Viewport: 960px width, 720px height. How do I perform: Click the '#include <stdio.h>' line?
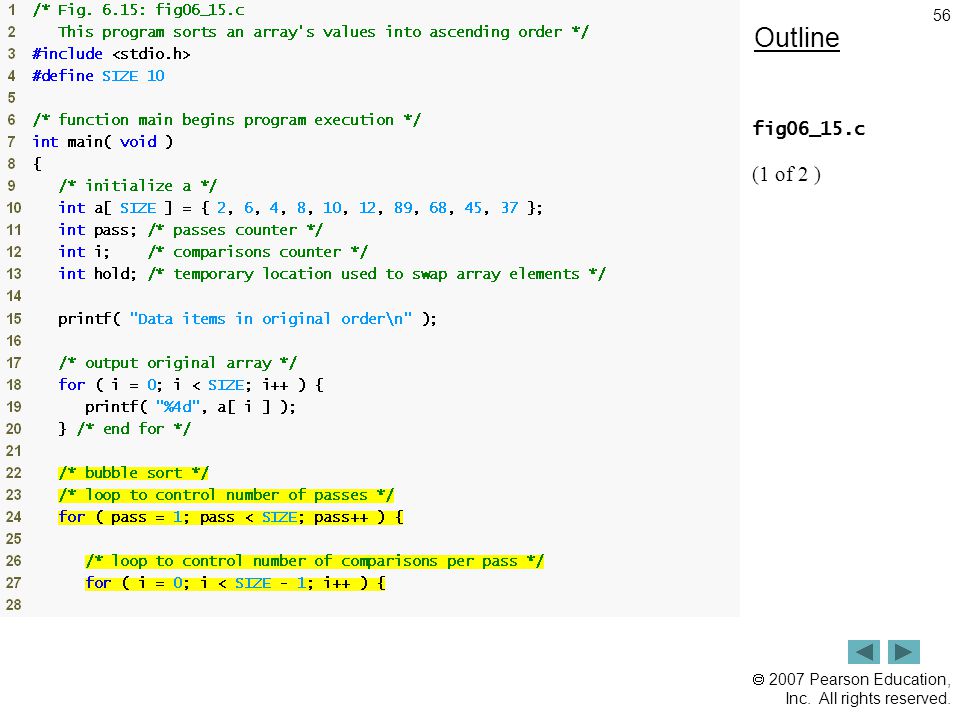tap(111, 54)
